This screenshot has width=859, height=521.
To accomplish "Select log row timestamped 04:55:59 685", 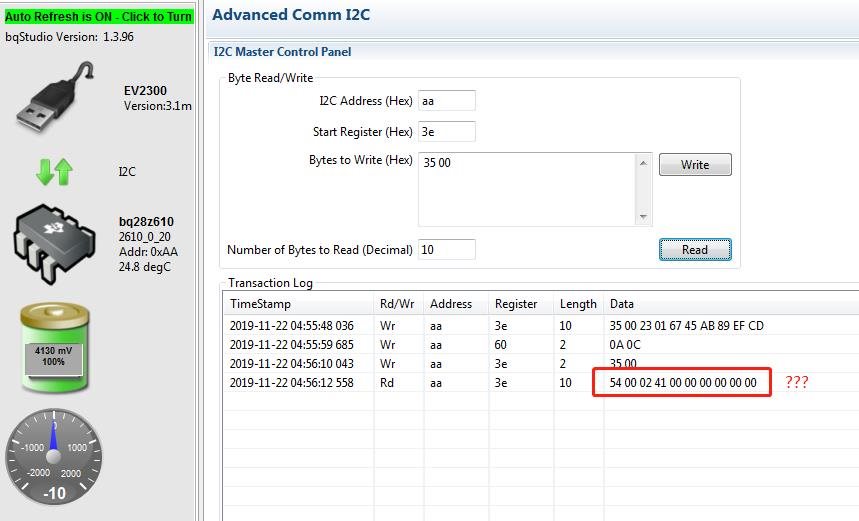I will [541, 345].
